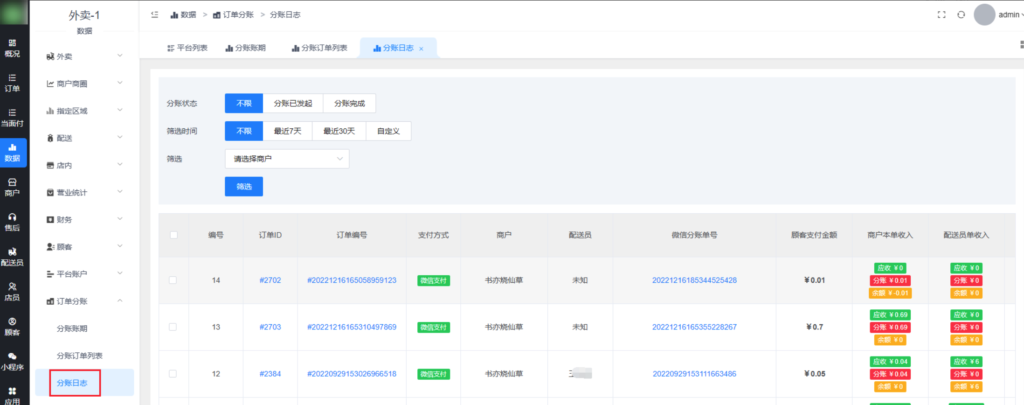1024x405 pixels.
Task: Click the refresh icon beside admin avatar
Action: tap(961, 15)
